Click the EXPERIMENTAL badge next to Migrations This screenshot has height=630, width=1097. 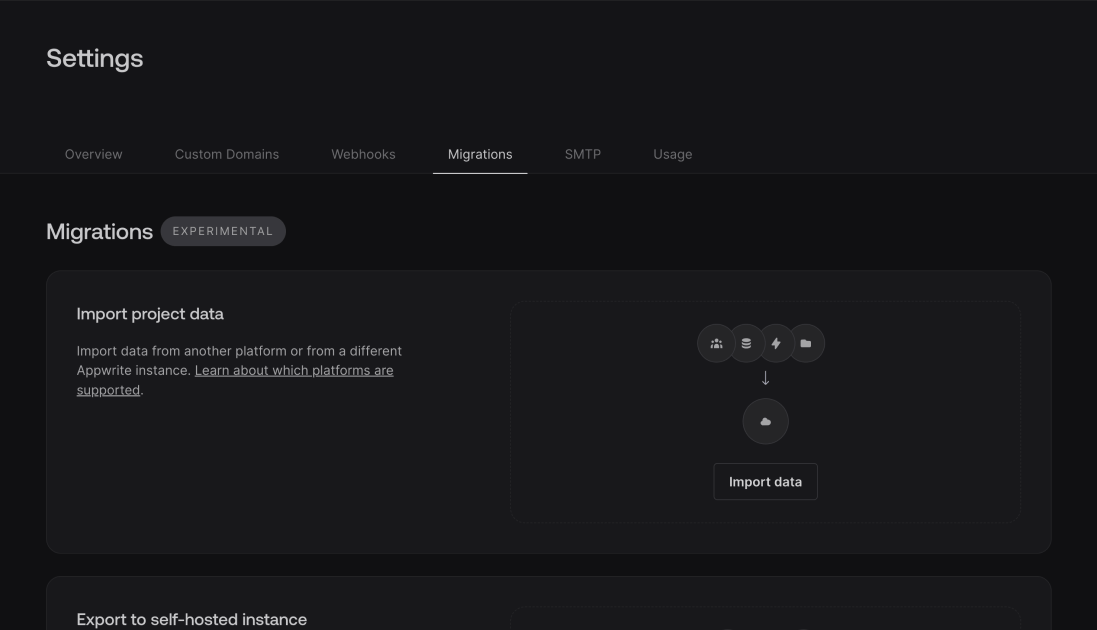(x=223, y=231)
